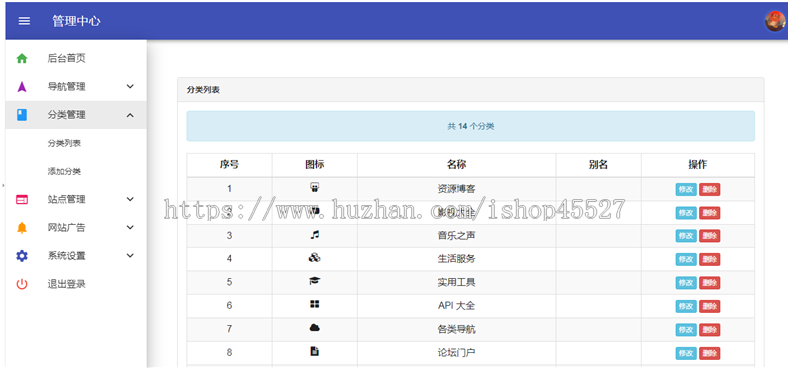The image size is (790, 370).
Task: Expand 网站广告 chevron
Action: click(130, 227)
